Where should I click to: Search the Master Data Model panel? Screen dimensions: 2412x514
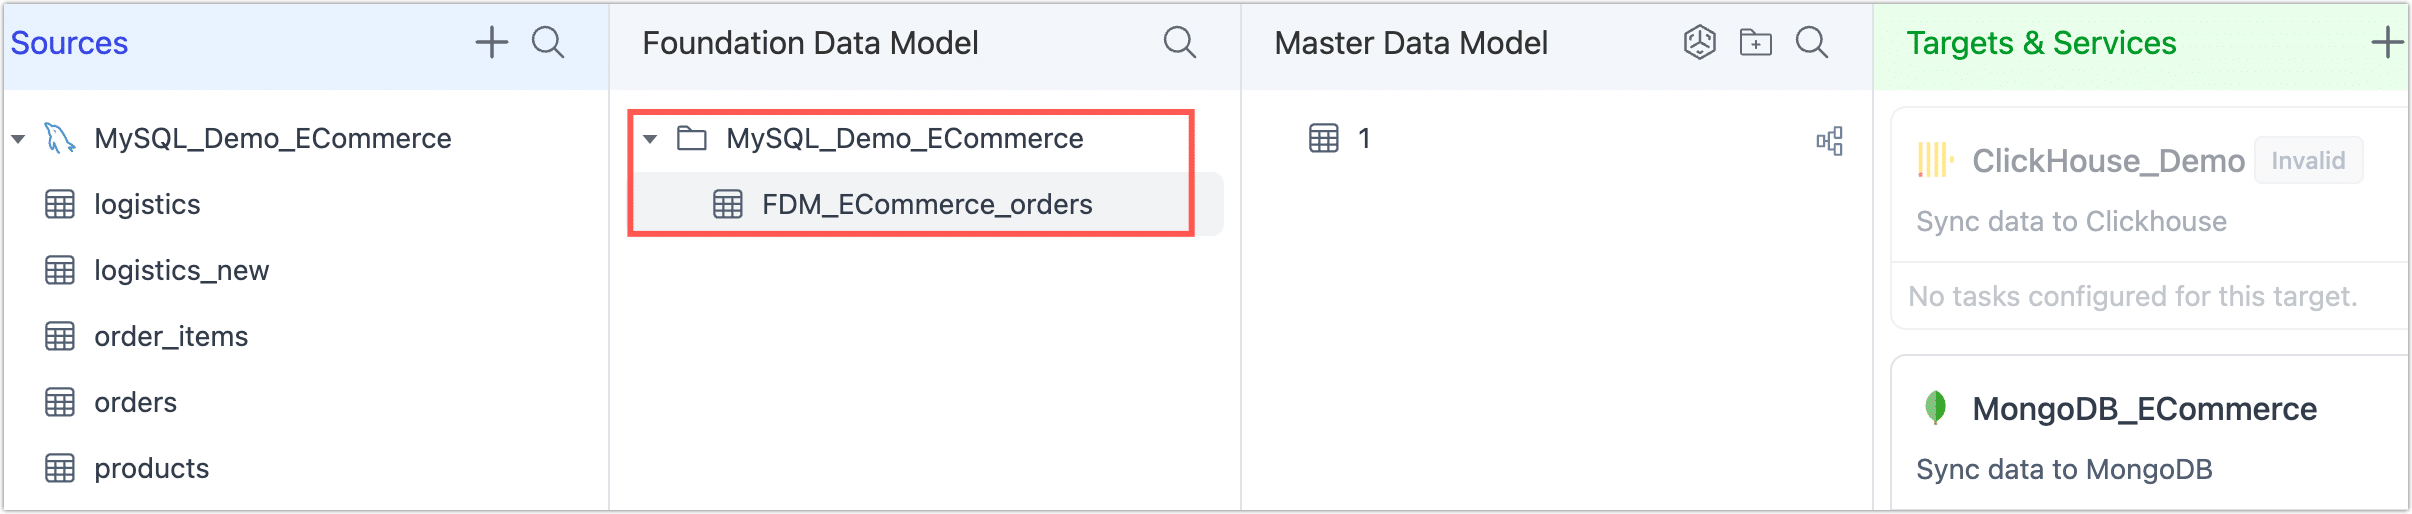pos(1812,43)
